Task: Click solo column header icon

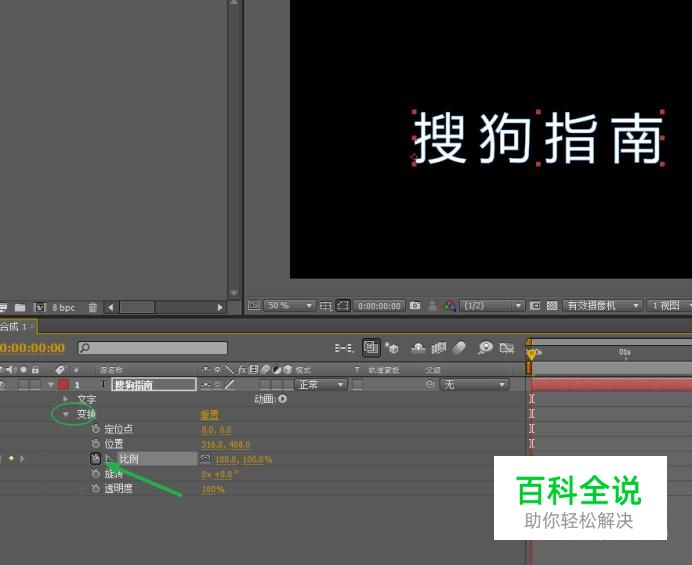Action: tap(24, 369)
